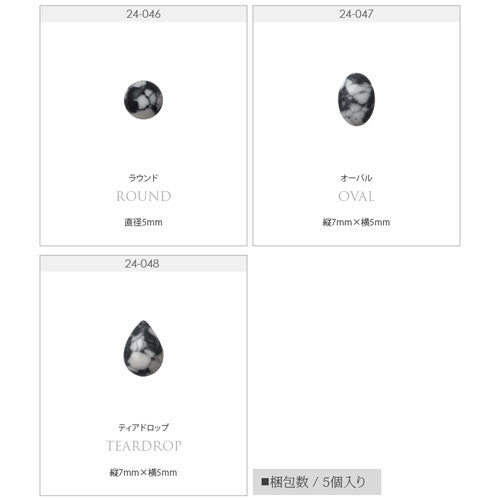Screen dimensions: 500x500
Task: Click the oval 縦7mm×横5mm size text
Action: pyautogui.click(x=356, y=222)
